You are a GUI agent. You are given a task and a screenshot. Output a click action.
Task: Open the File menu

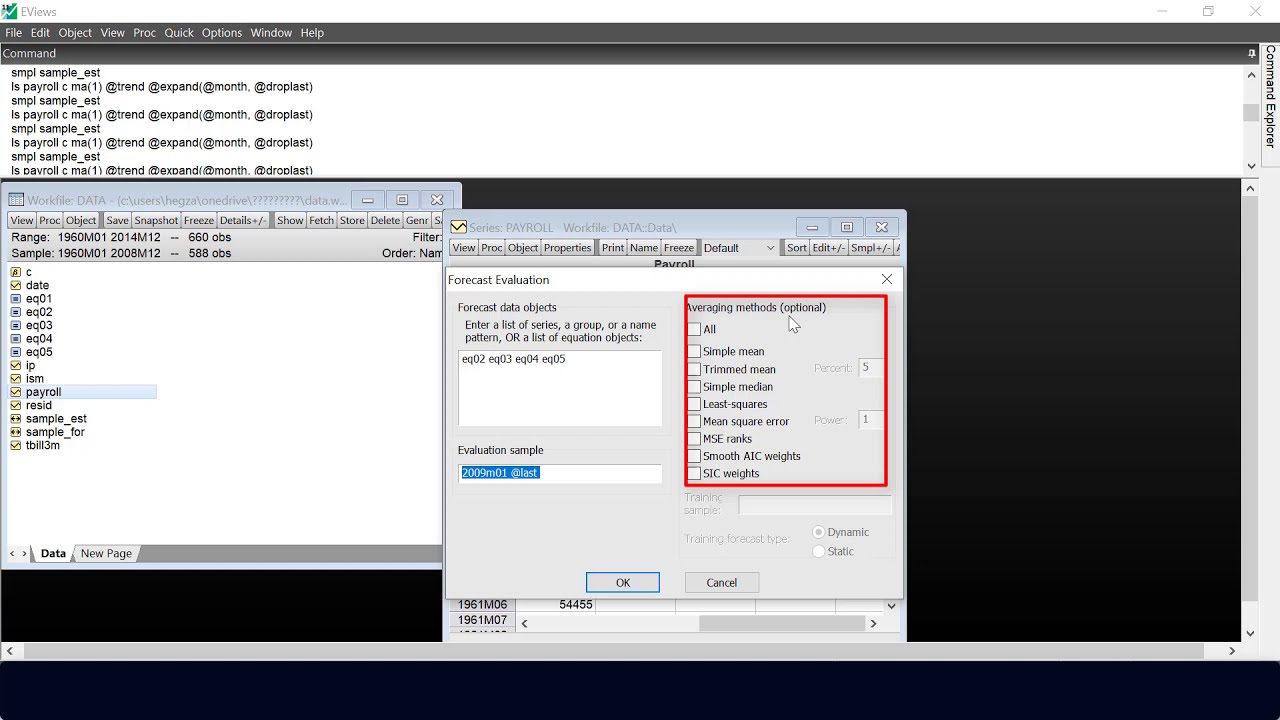13,33
